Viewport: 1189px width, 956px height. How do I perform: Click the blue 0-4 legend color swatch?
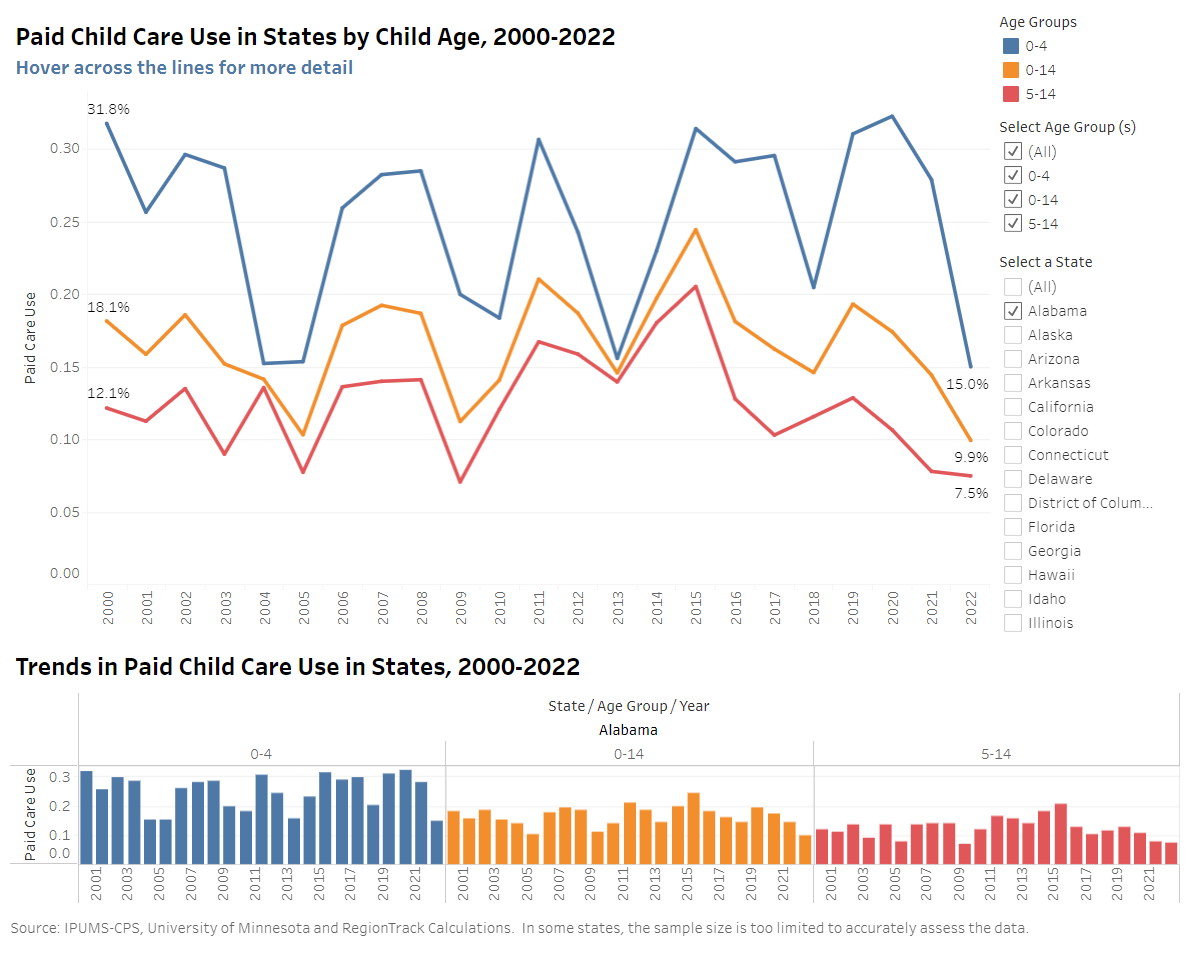coord(1011,46)
